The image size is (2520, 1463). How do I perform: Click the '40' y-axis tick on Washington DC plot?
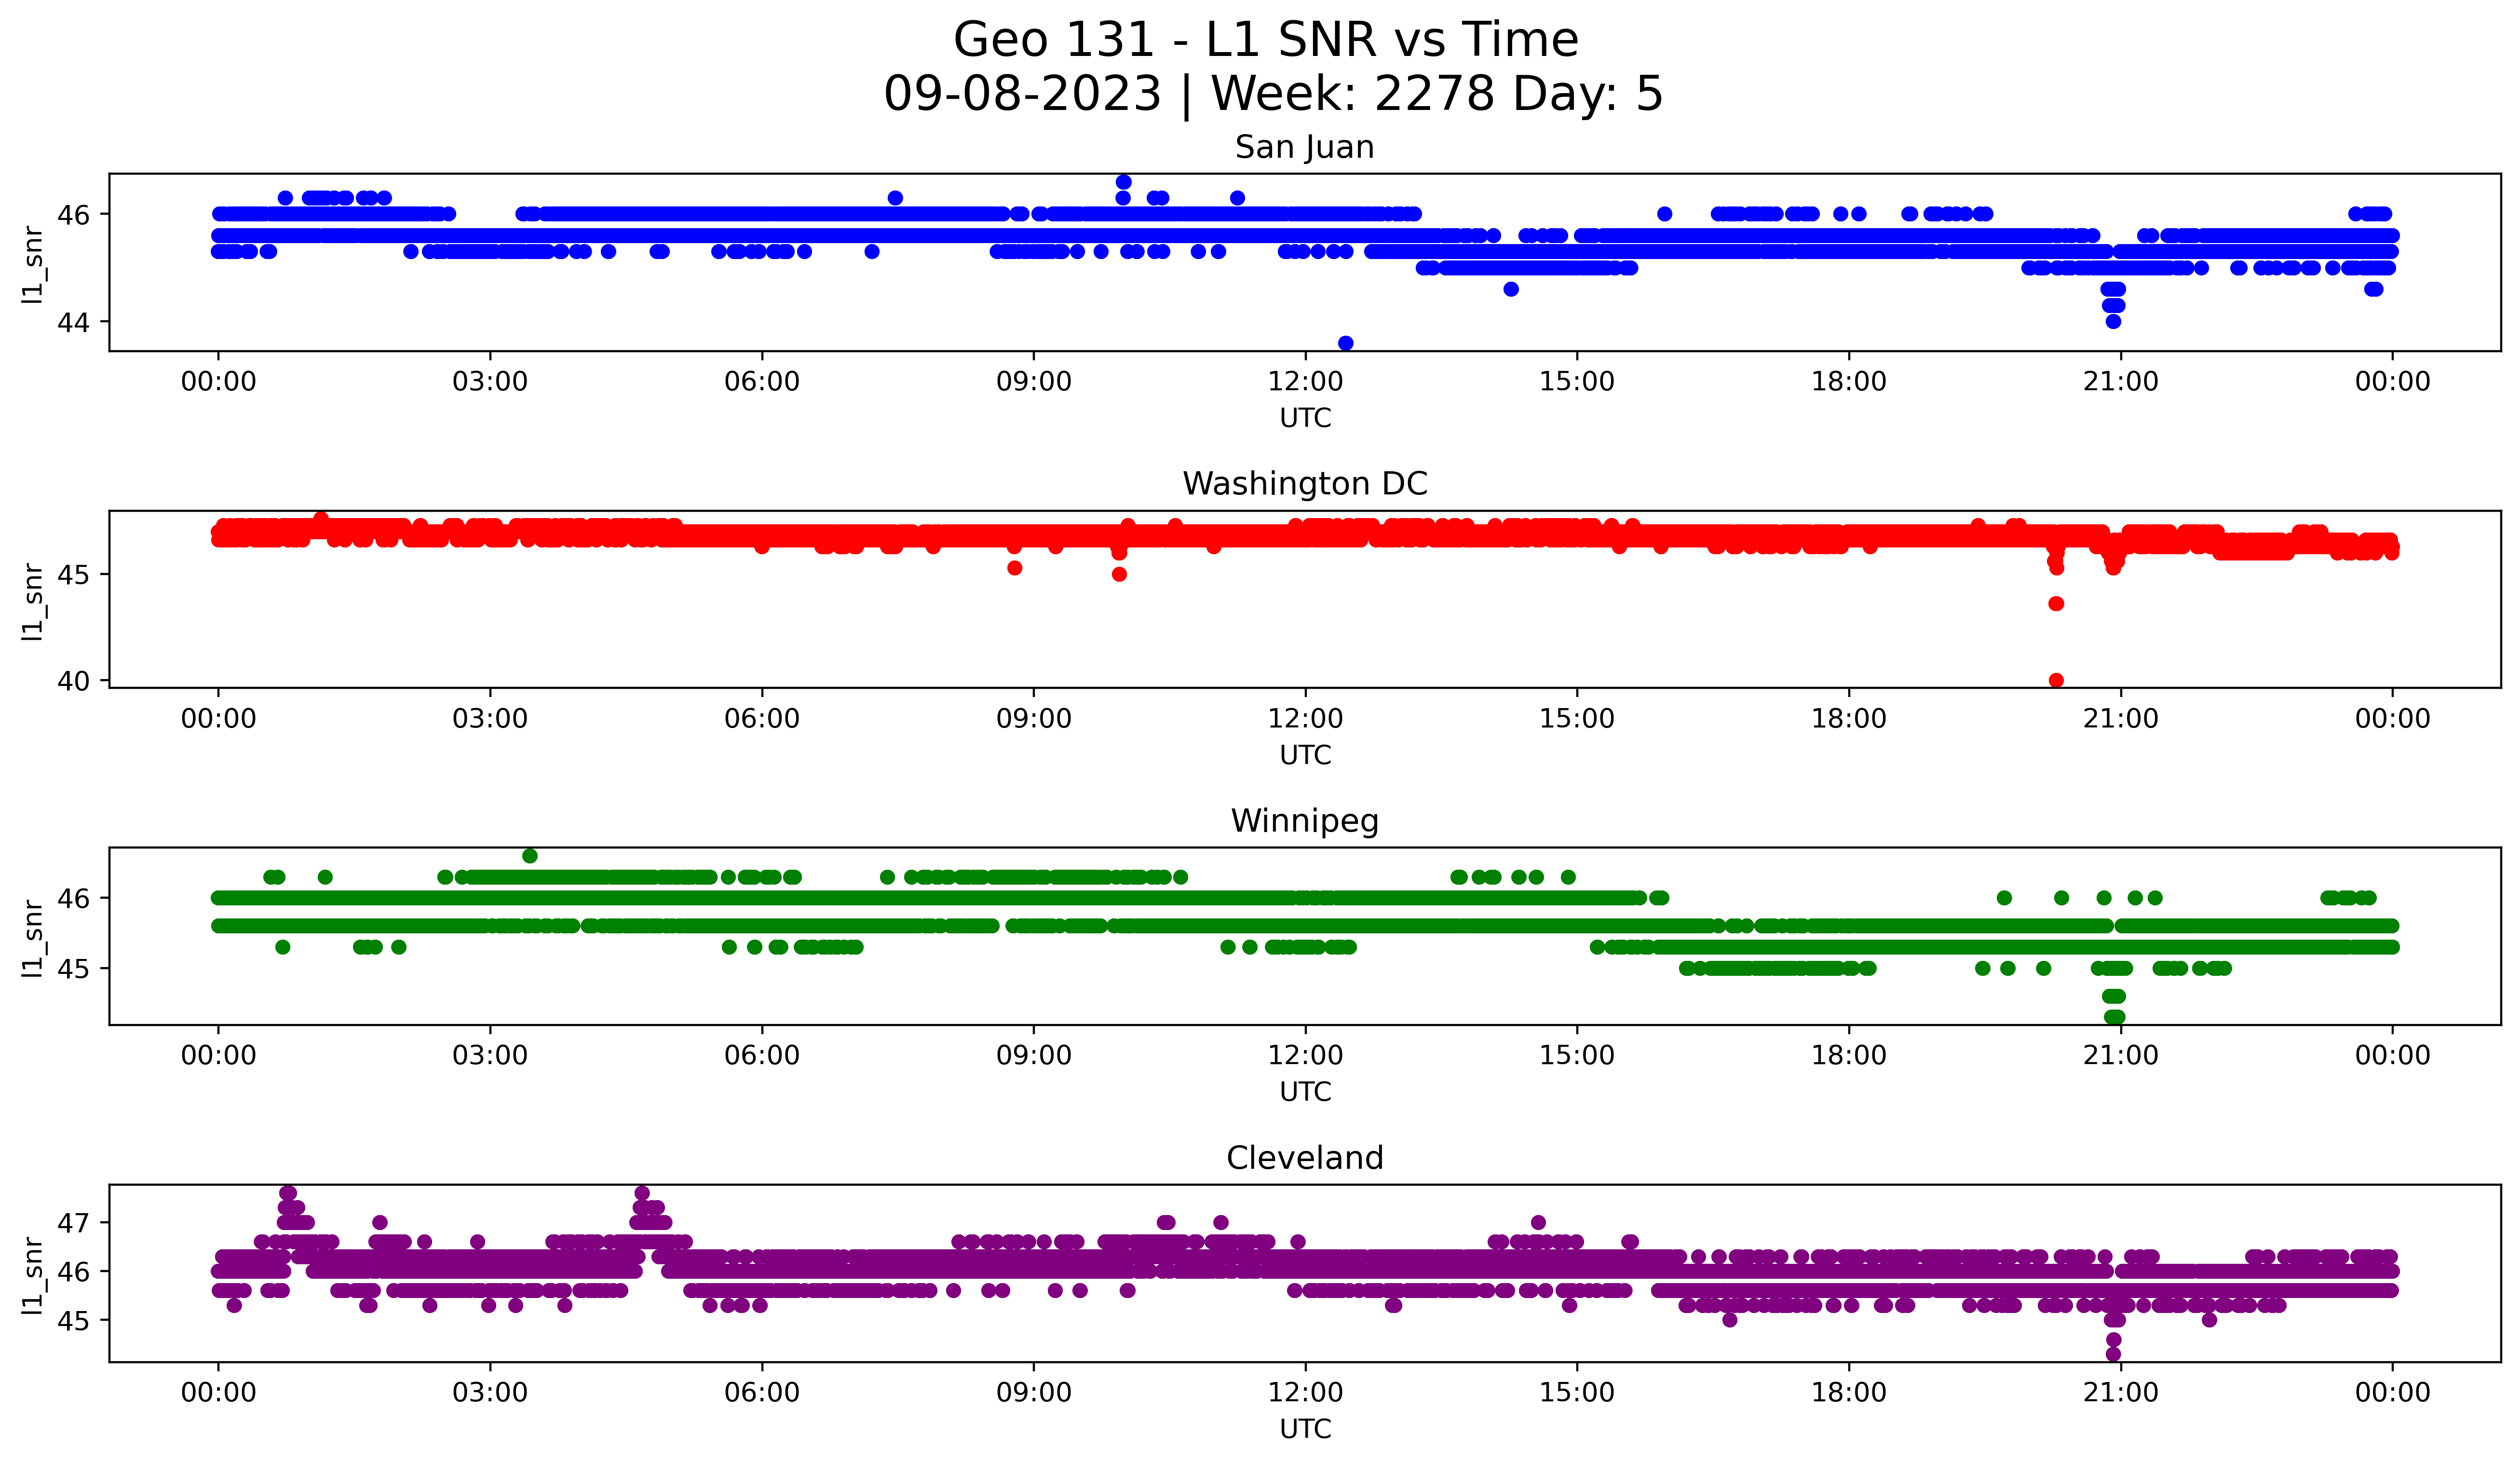(74, 681)
